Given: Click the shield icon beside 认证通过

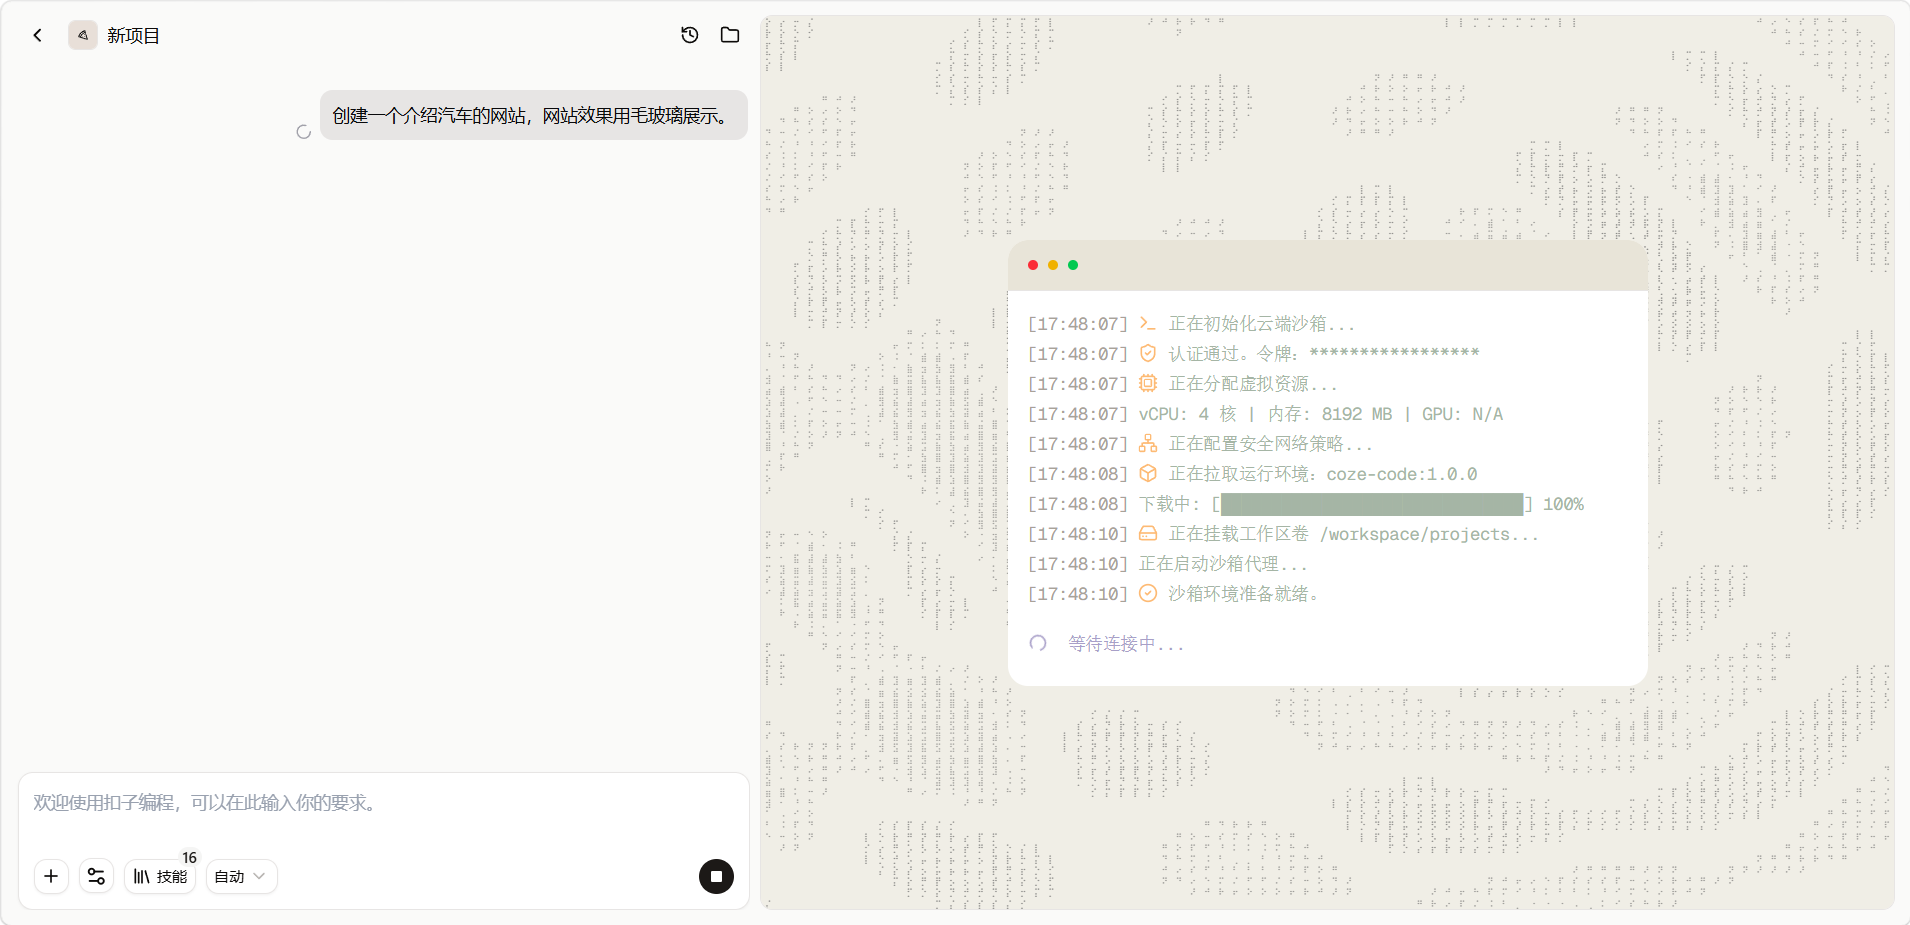Looking at the screenshot, I should tap(1148, 353).
